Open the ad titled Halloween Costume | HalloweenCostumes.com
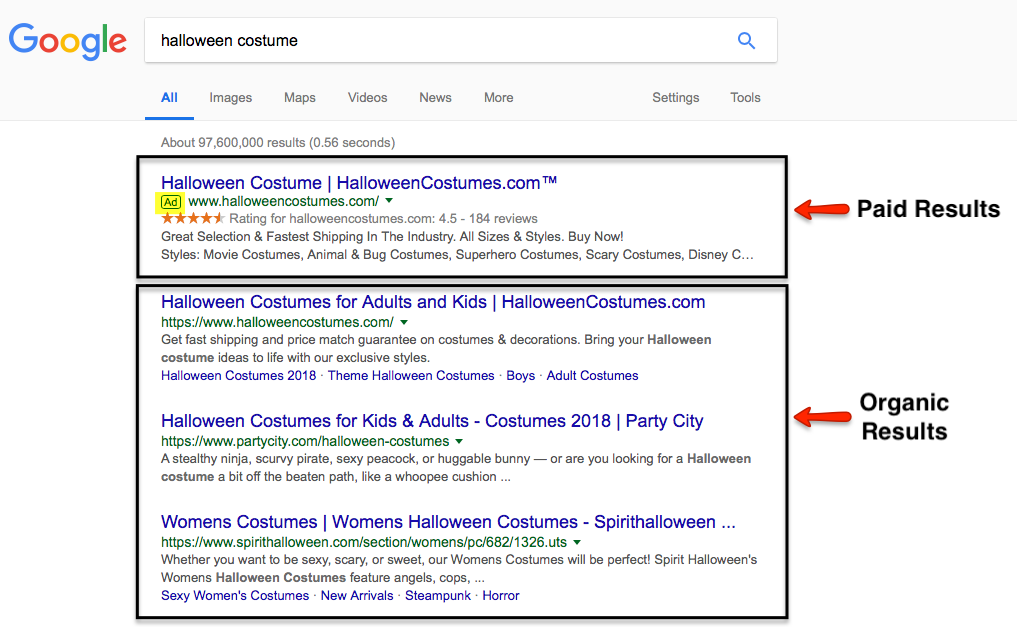The height and width of the screenshot is (627, 1017). click(x=359, y=183)
